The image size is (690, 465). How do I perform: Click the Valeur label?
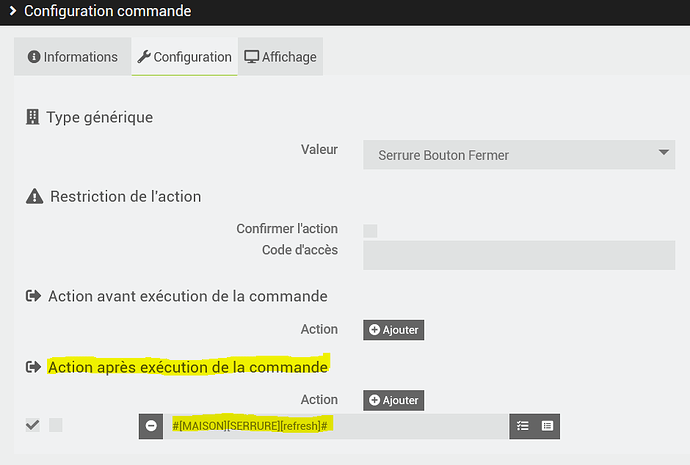pyautogui.click(x=319, y=149)
